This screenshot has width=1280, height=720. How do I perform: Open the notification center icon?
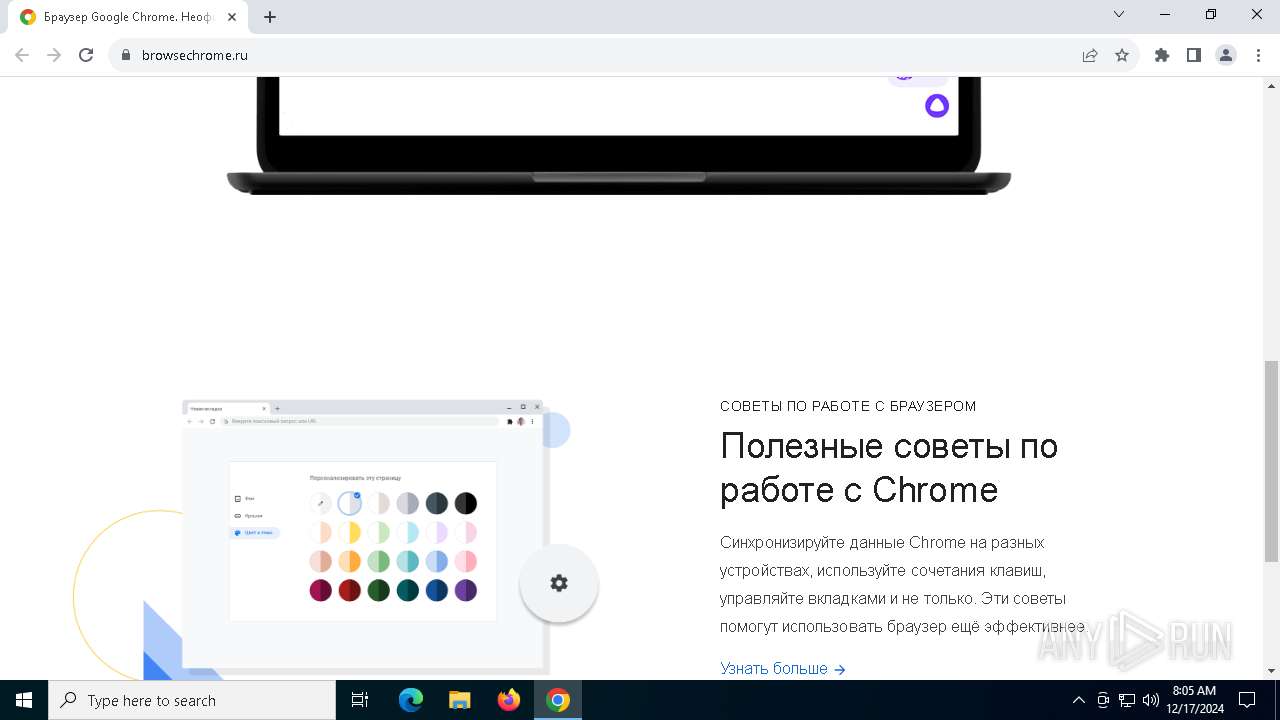tap(1247, 700)
